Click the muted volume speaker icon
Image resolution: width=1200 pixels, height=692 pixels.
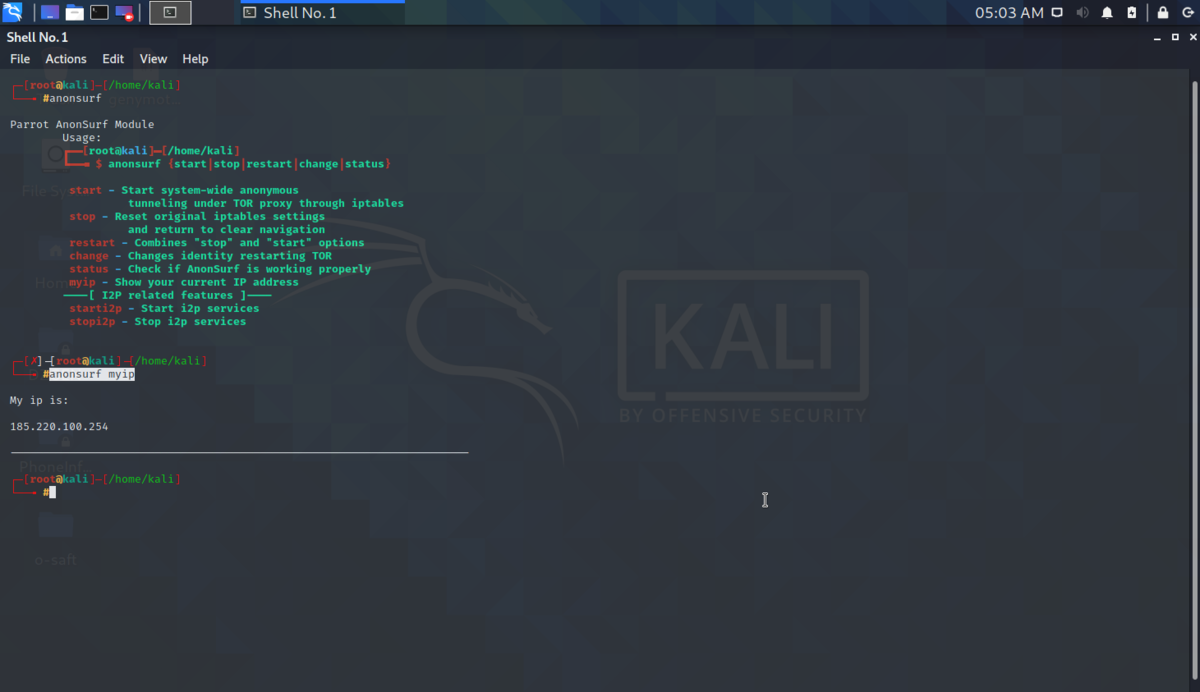click(x=1083, y=13)
